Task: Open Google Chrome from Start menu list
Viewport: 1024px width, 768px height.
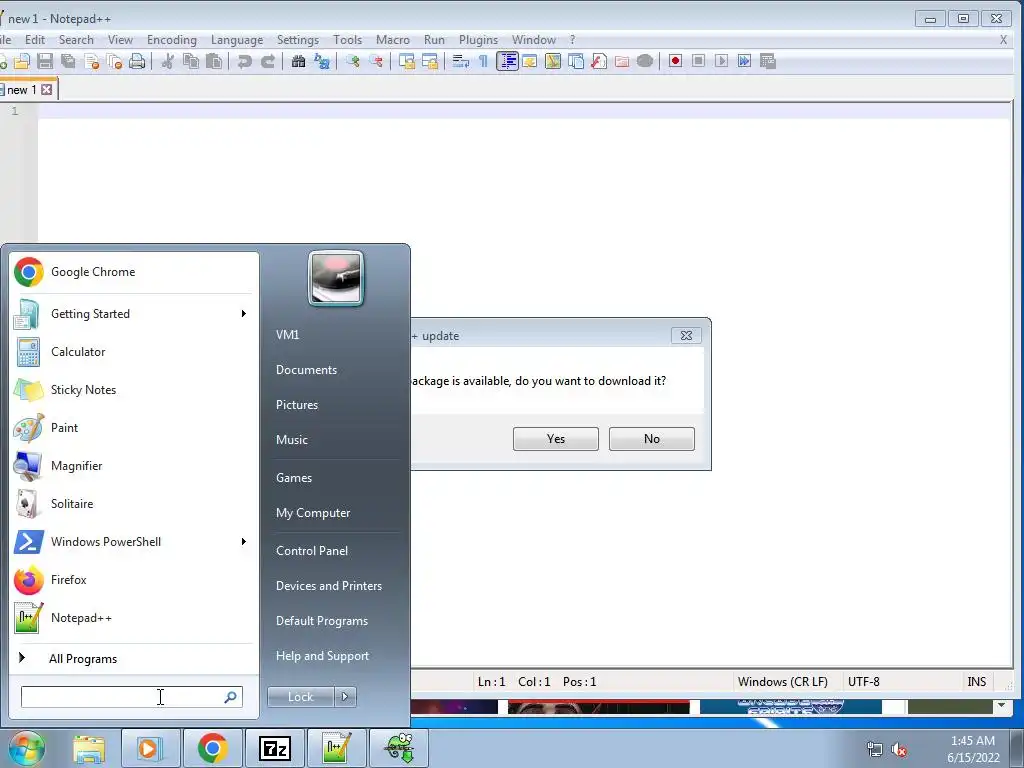Action: click(133, 272)
